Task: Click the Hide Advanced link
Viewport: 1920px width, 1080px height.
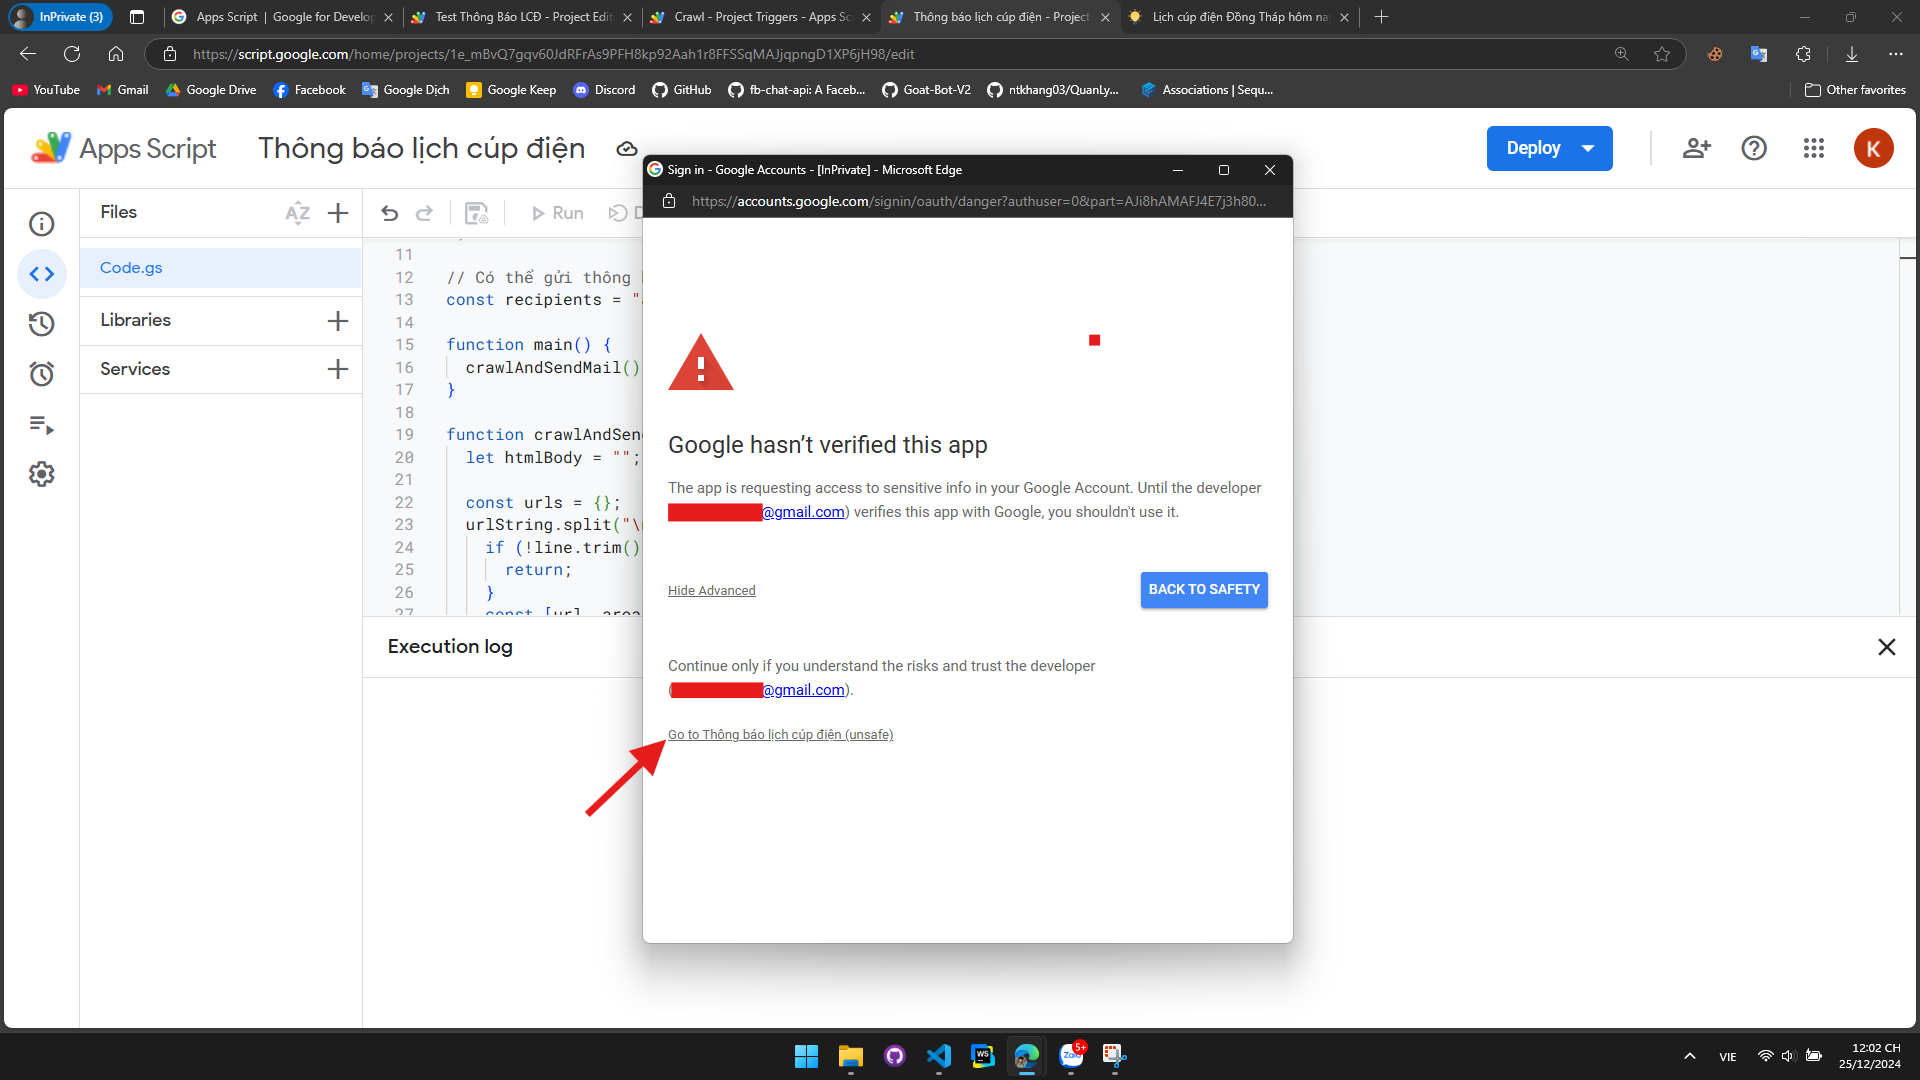Action: [711, 591]
